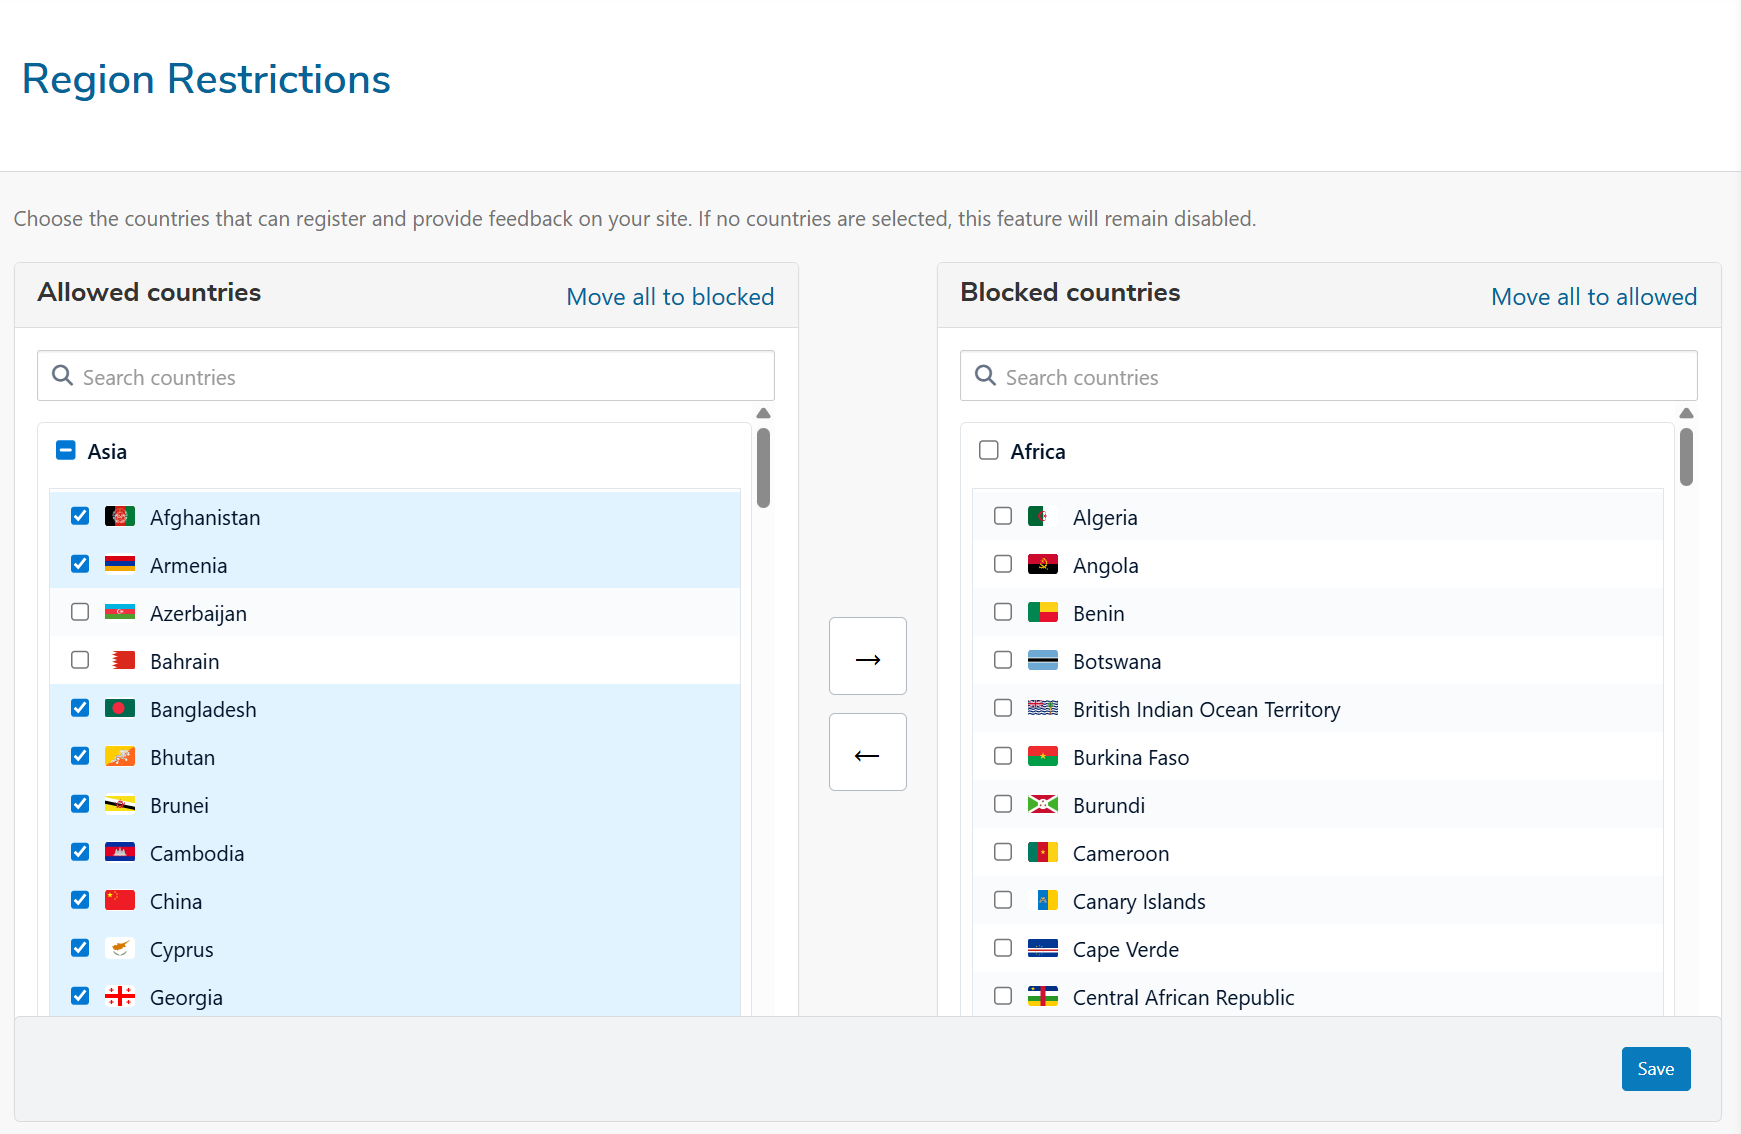Click the Burundi flag icon

pos(1042,805)
